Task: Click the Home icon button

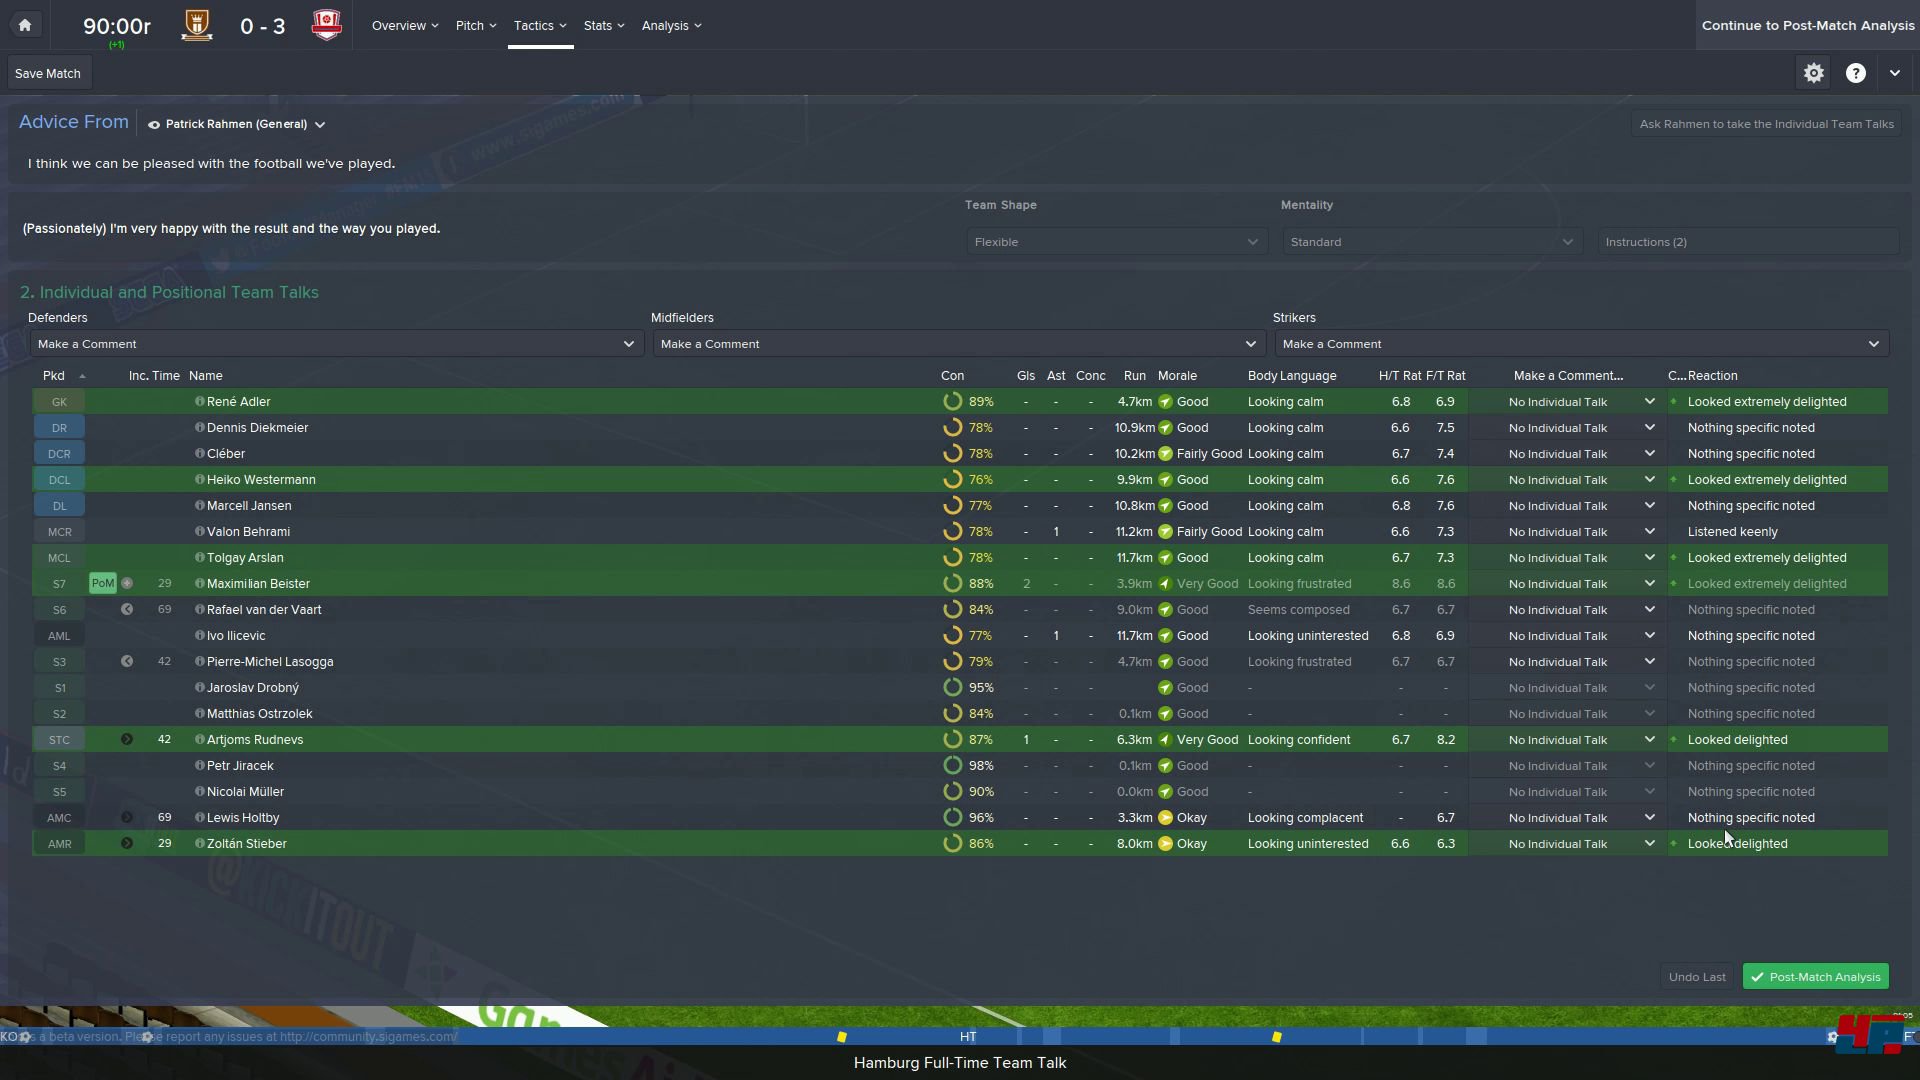Action: click(25, 25)
